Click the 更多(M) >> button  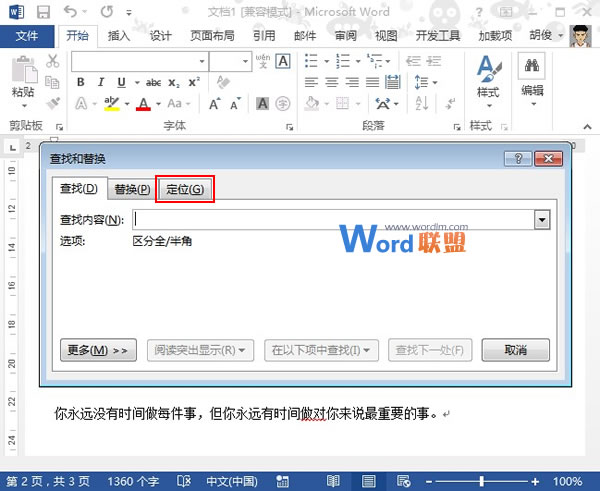(98, 350)
